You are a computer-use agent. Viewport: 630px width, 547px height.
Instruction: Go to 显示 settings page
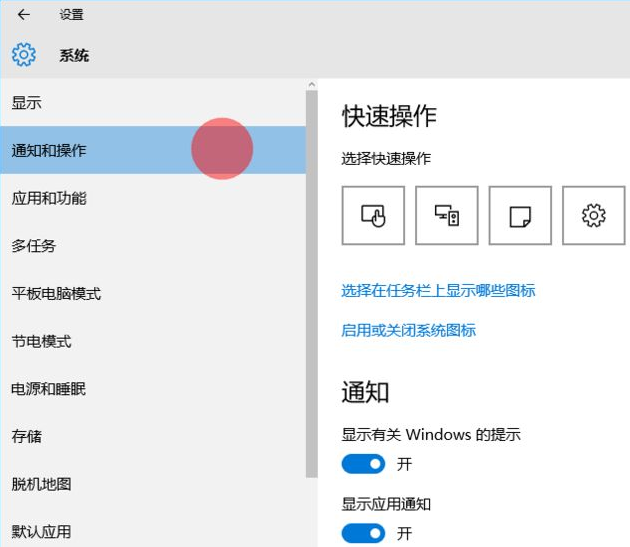[x=27, y=103]
